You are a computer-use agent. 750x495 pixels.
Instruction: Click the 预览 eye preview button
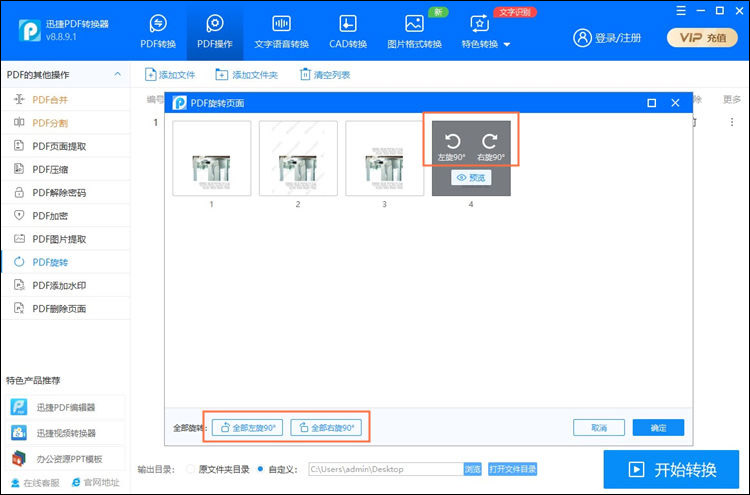pos(471,178)
